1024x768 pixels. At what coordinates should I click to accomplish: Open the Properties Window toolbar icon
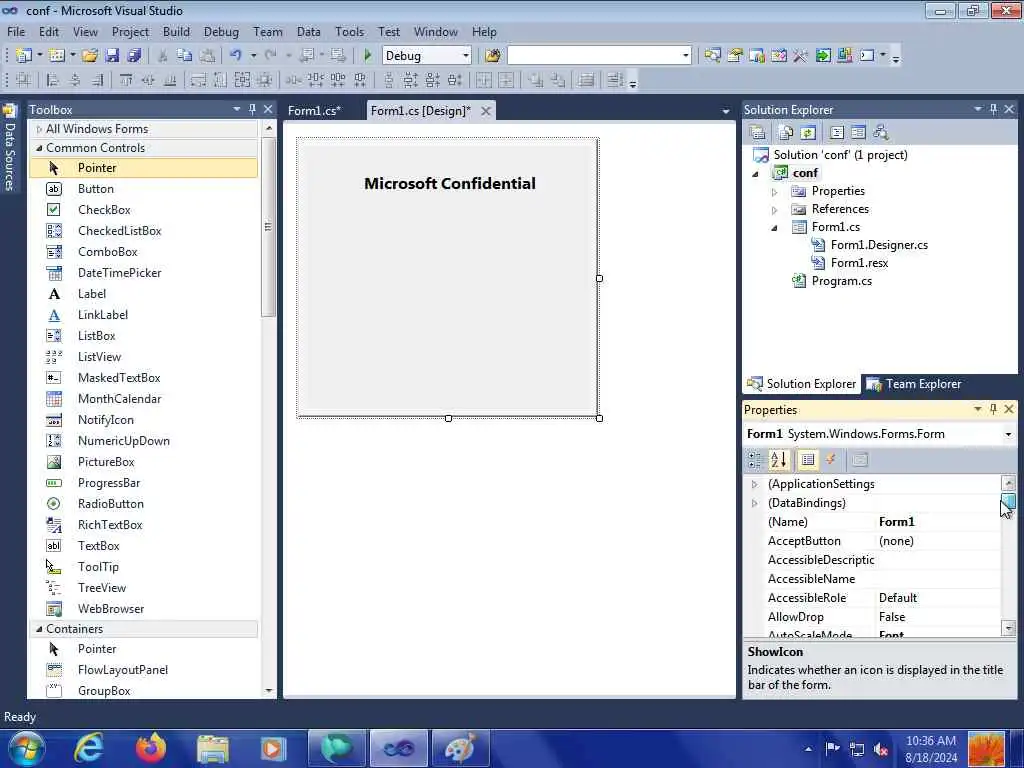tap(735, 56)
